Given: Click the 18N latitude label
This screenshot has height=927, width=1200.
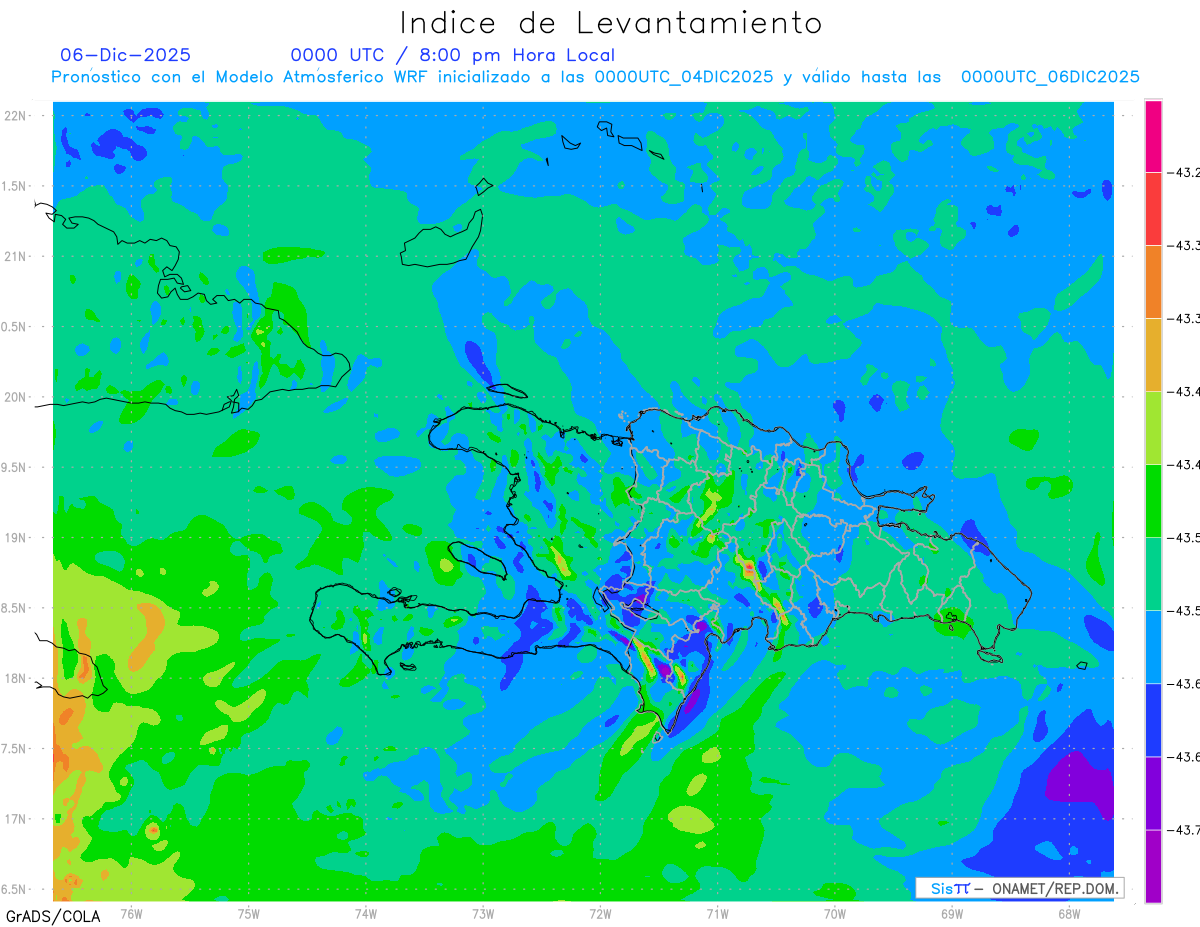Looking at the screenshot, I should point(17,678).
